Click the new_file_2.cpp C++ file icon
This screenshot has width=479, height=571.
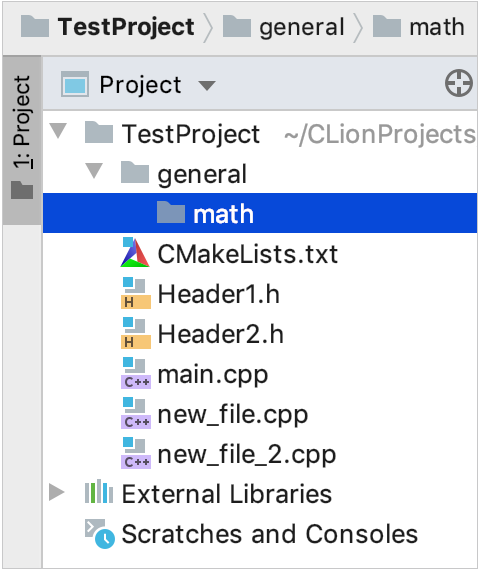point(136,453)
